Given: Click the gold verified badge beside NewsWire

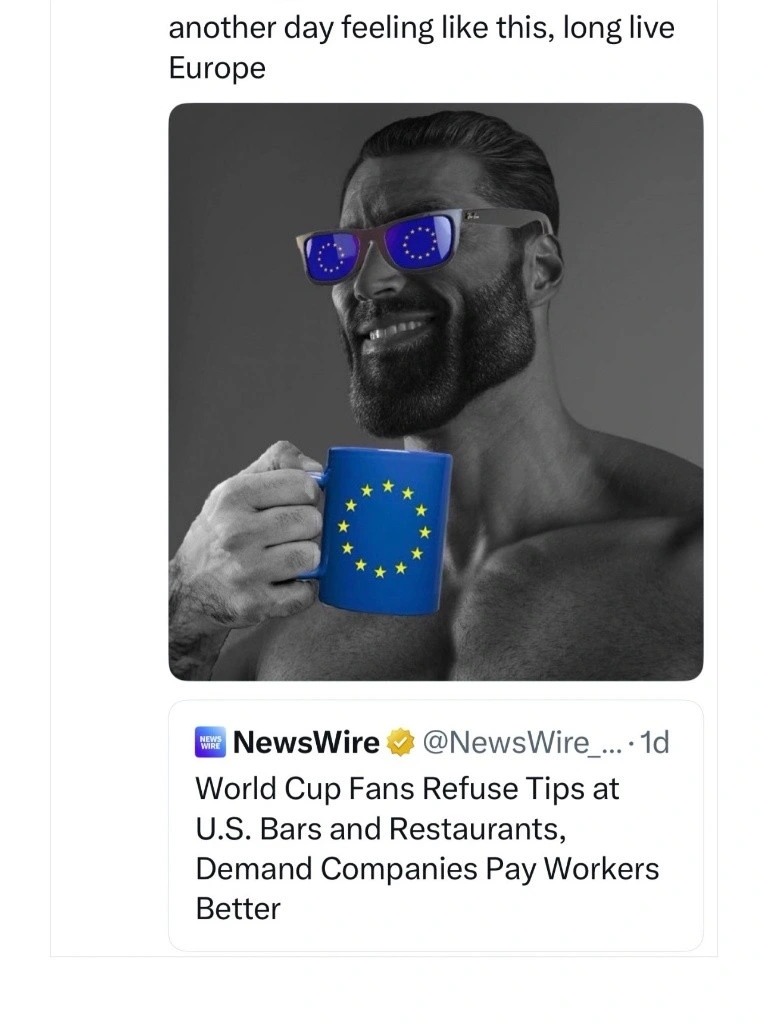Looking at the screenshot, I should tap(402, 743).
